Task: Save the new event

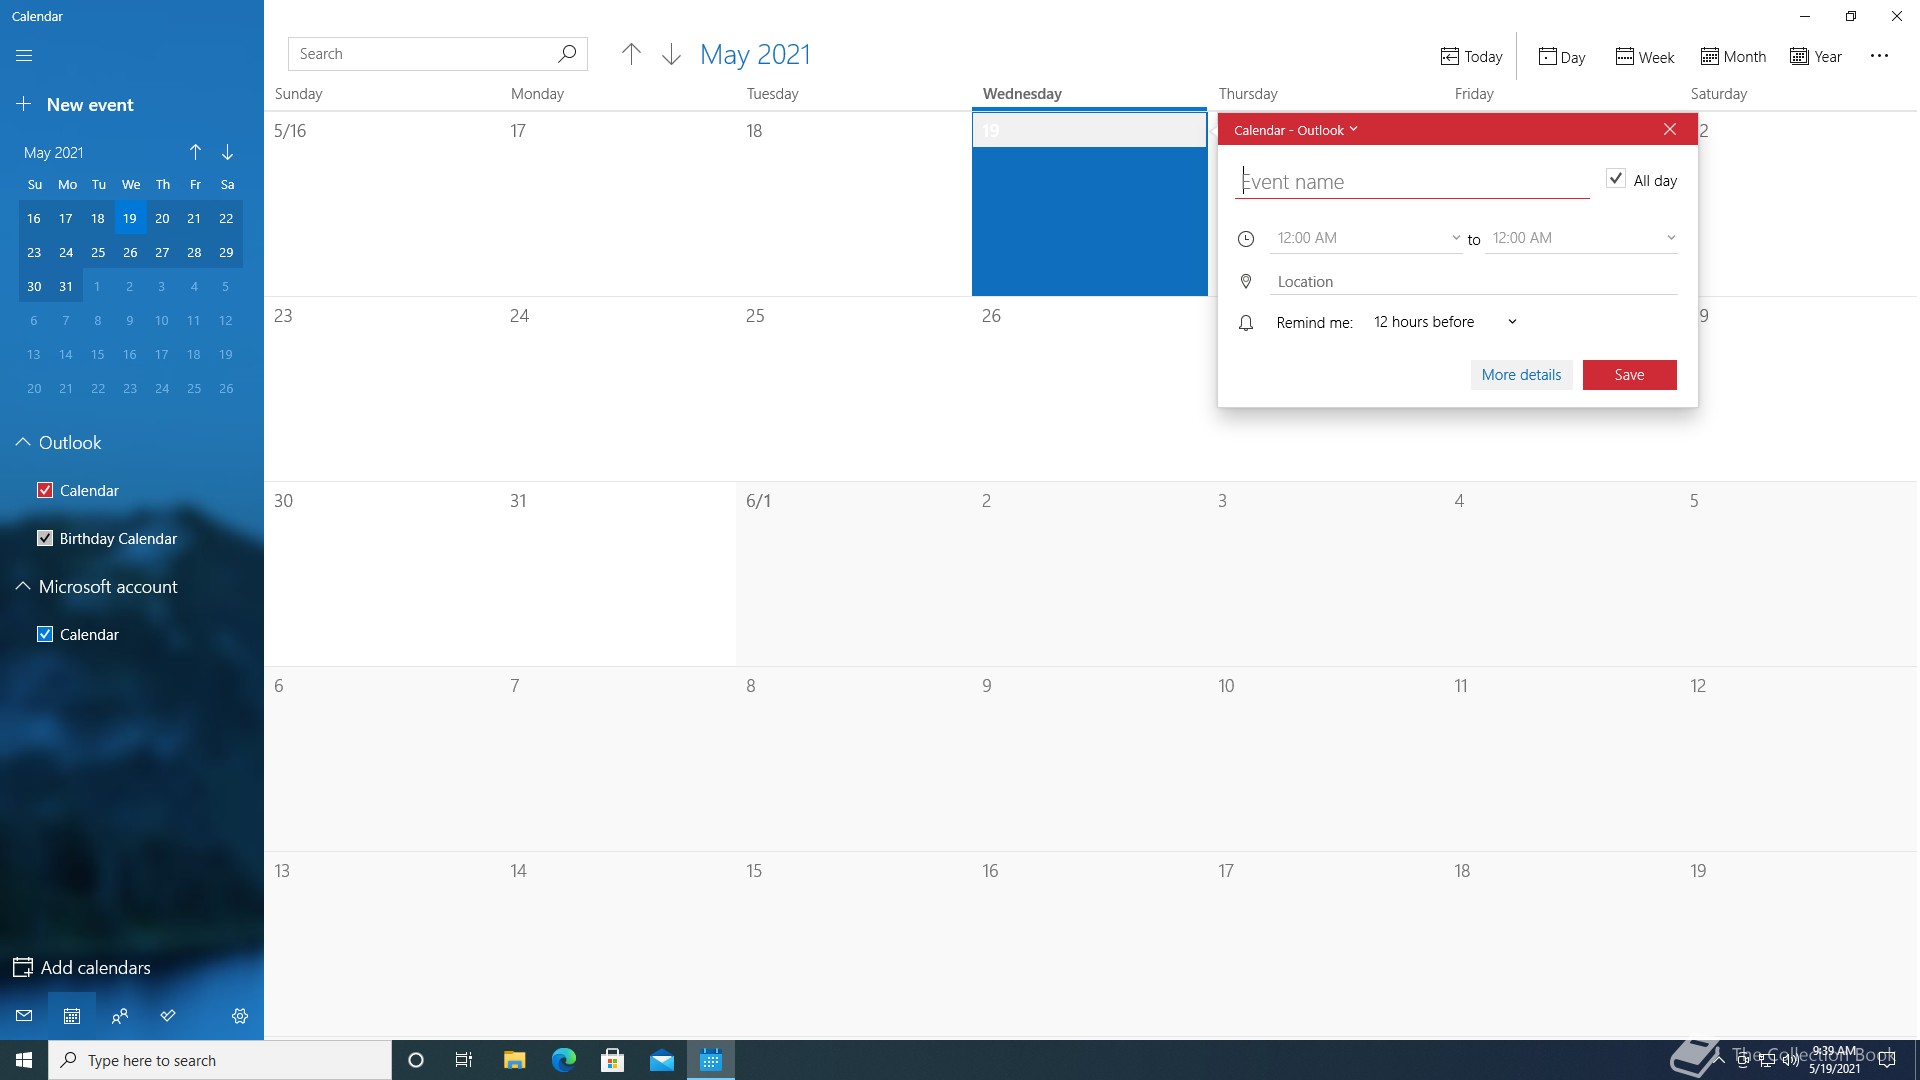Action: (x=1629, y=375)
